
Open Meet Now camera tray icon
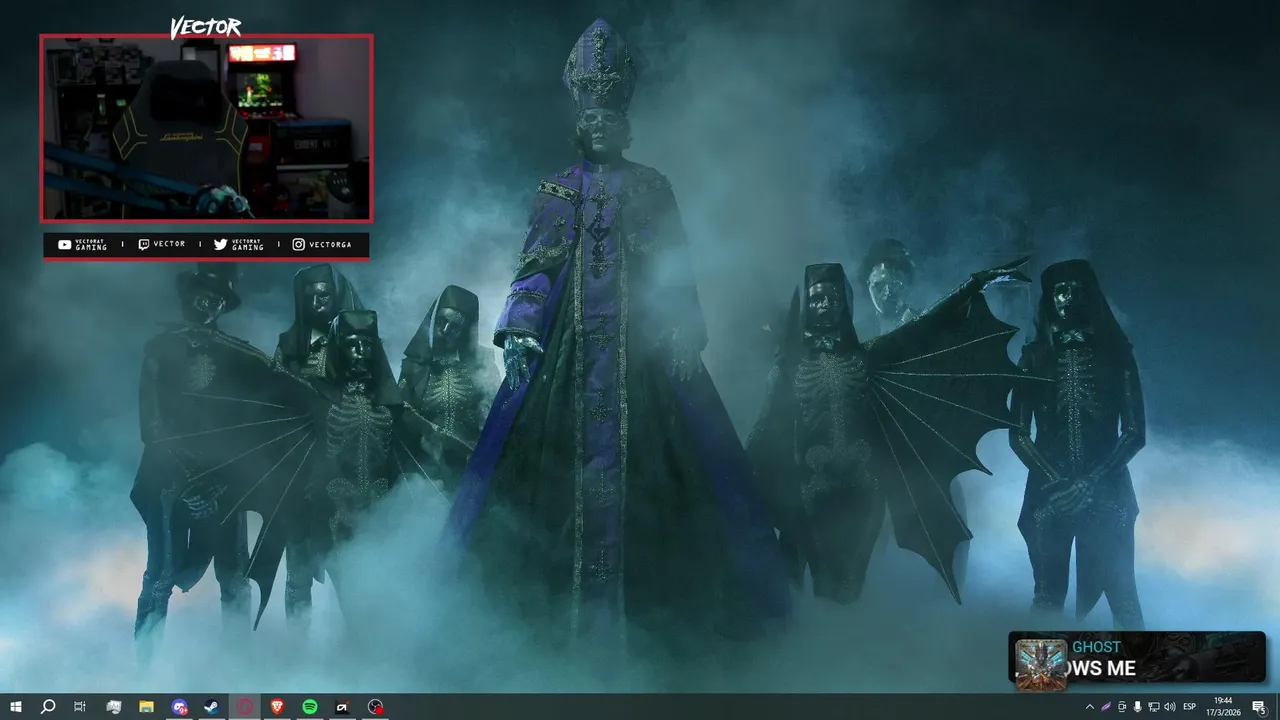tap(1122, 707)
